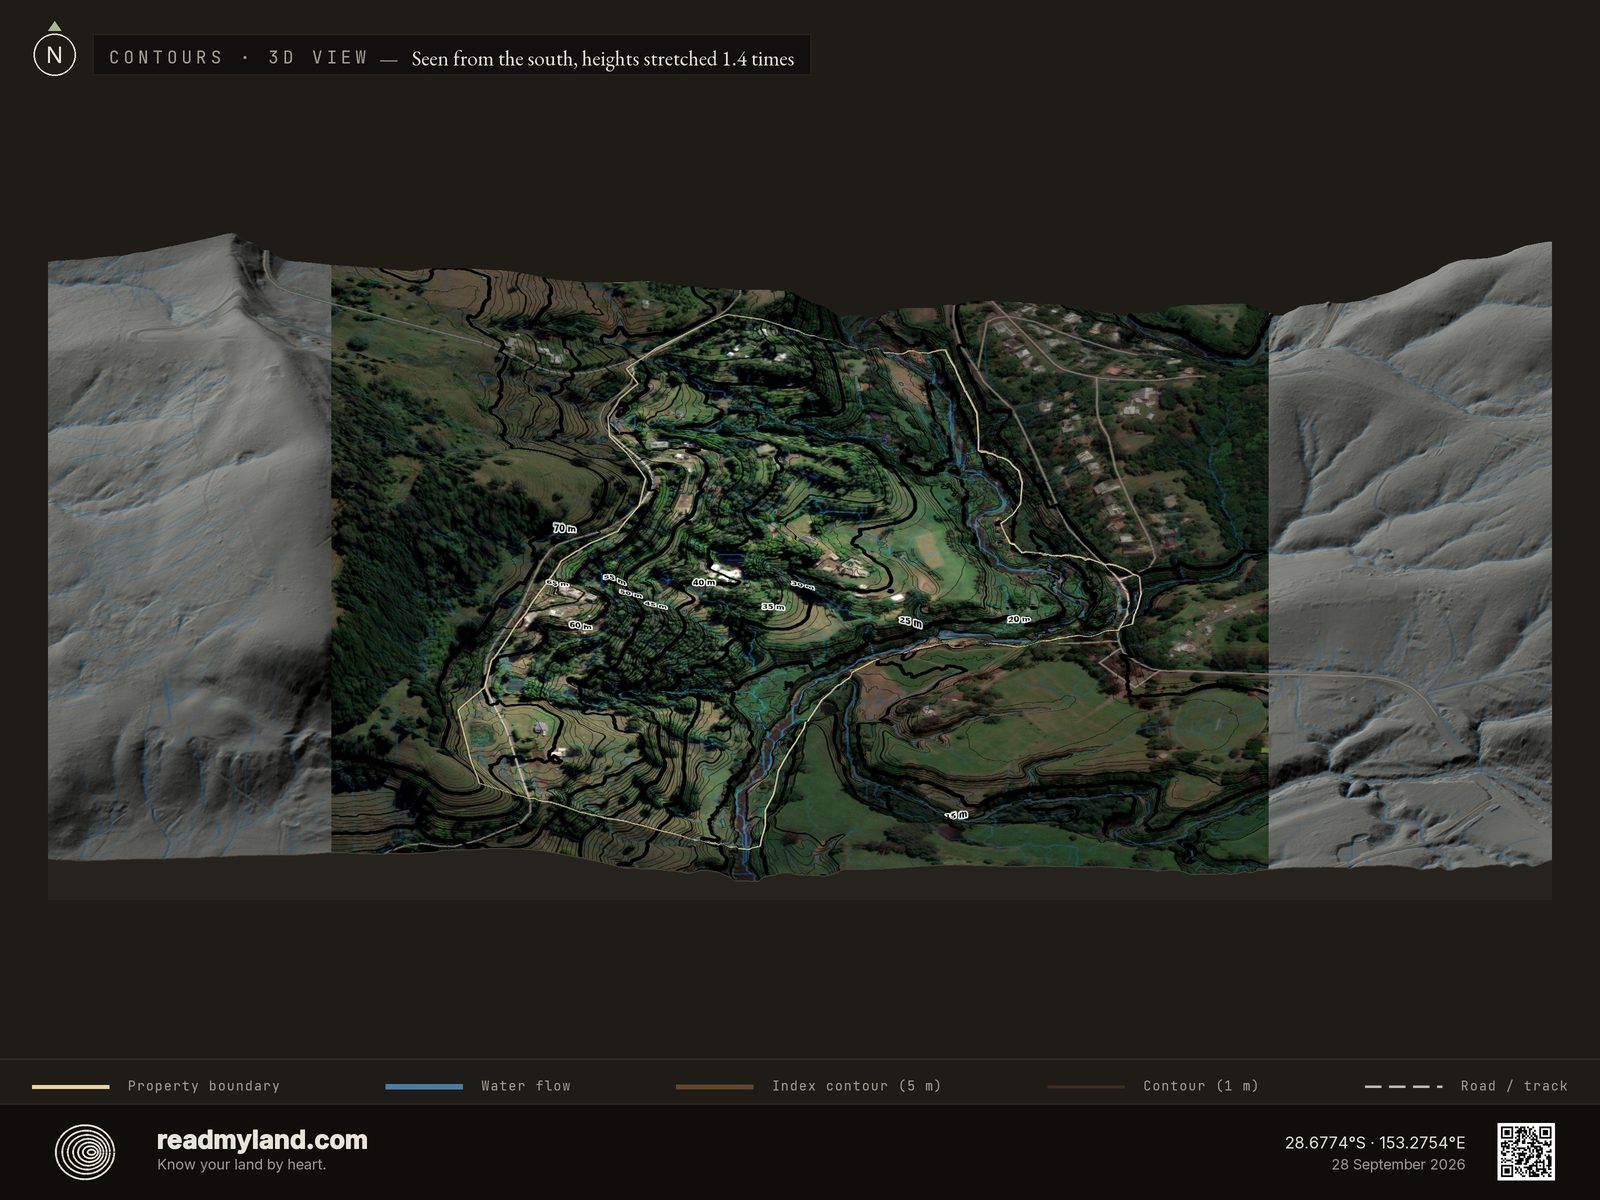Click the 40 m contour label
The image size is (1600, 1200).
(704, 582)
